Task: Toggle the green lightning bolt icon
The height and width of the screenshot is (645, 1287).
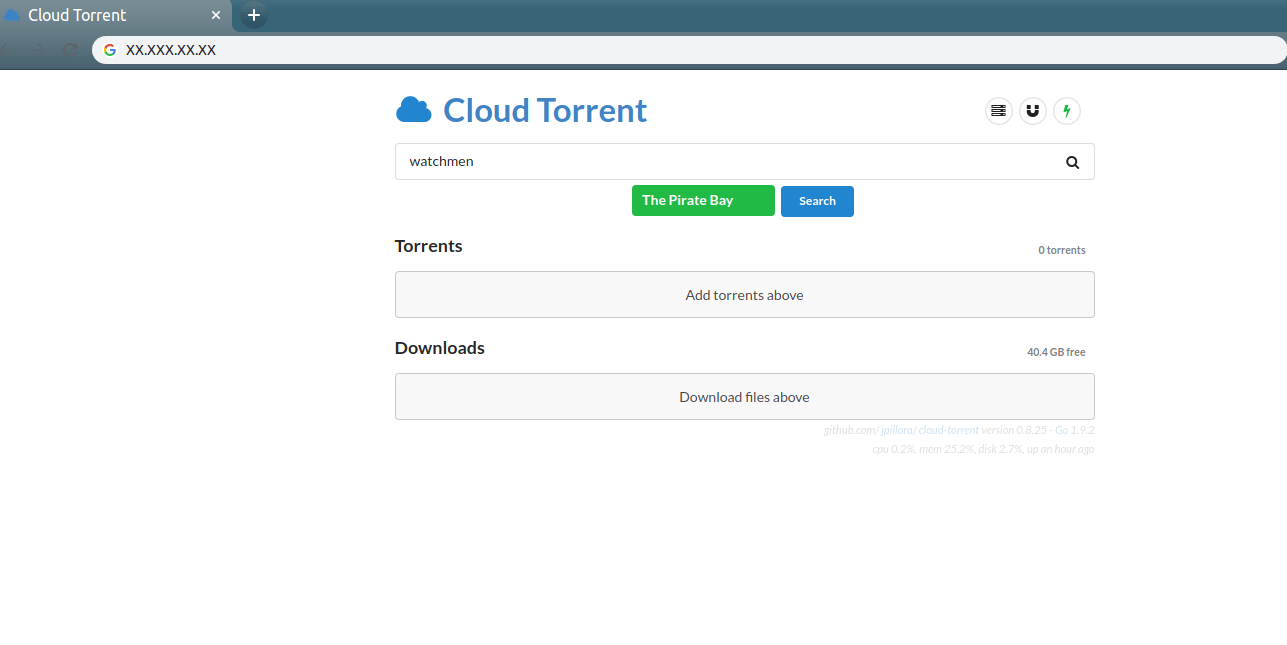Action: 1067,111
